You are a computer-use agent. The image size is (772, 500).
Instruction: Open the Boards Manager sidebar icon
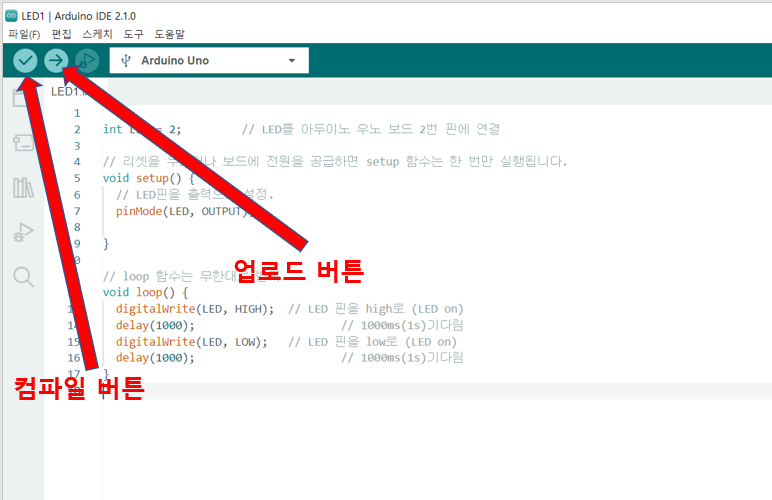pos(23,143)
